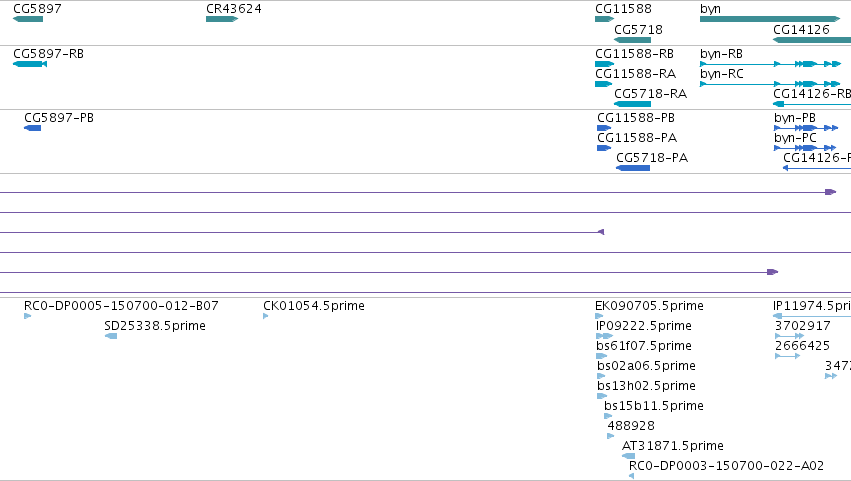The image size is (851, 481).
Task: Click the CG11588 gene label
Action: pyautogui.click(x=623, y=9)
